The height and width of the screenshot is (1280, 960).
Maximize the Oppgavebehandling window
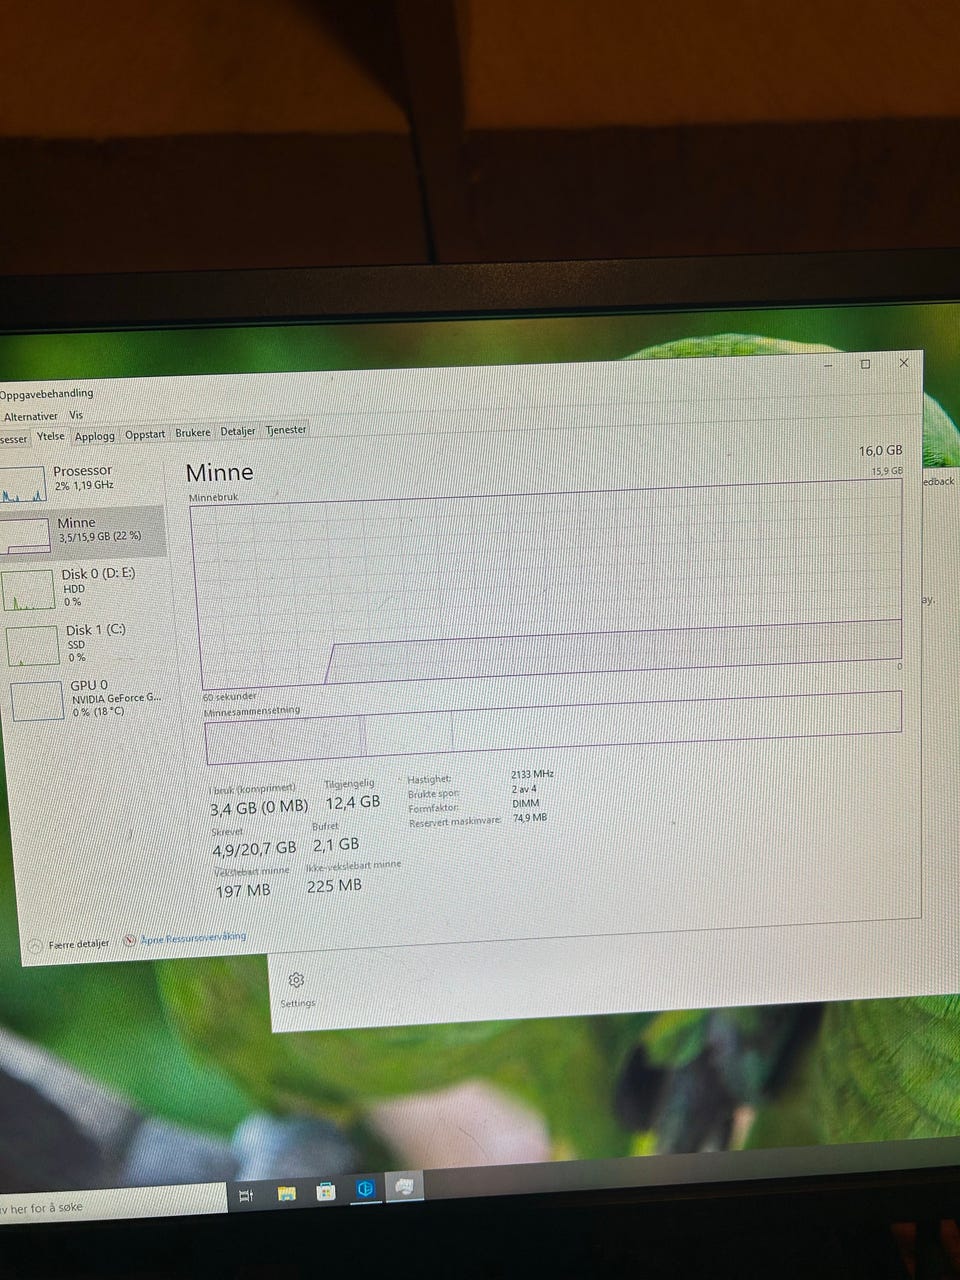coord(866,364)
